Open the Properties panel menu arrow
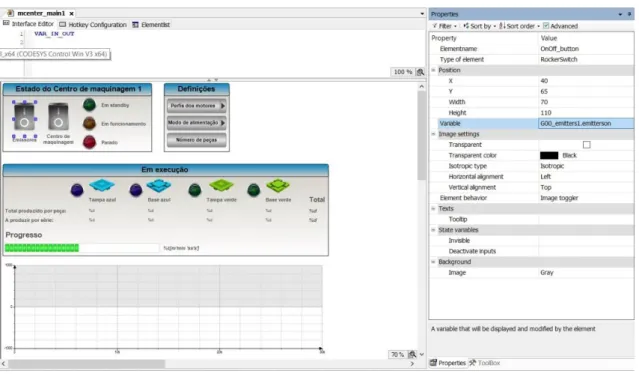 click(620, 14)
